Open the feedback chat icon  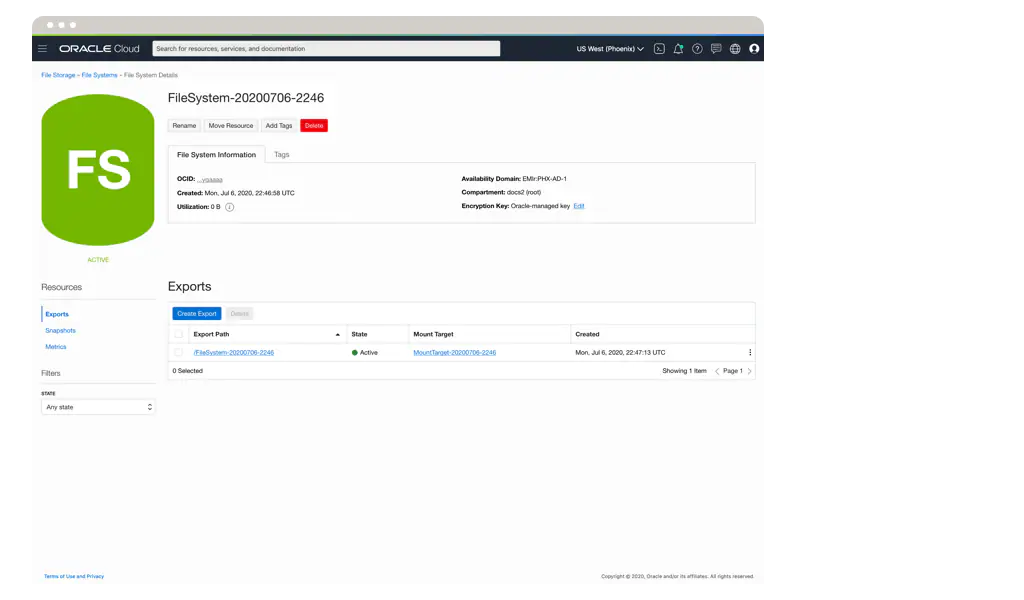click(x=716, y=48)
